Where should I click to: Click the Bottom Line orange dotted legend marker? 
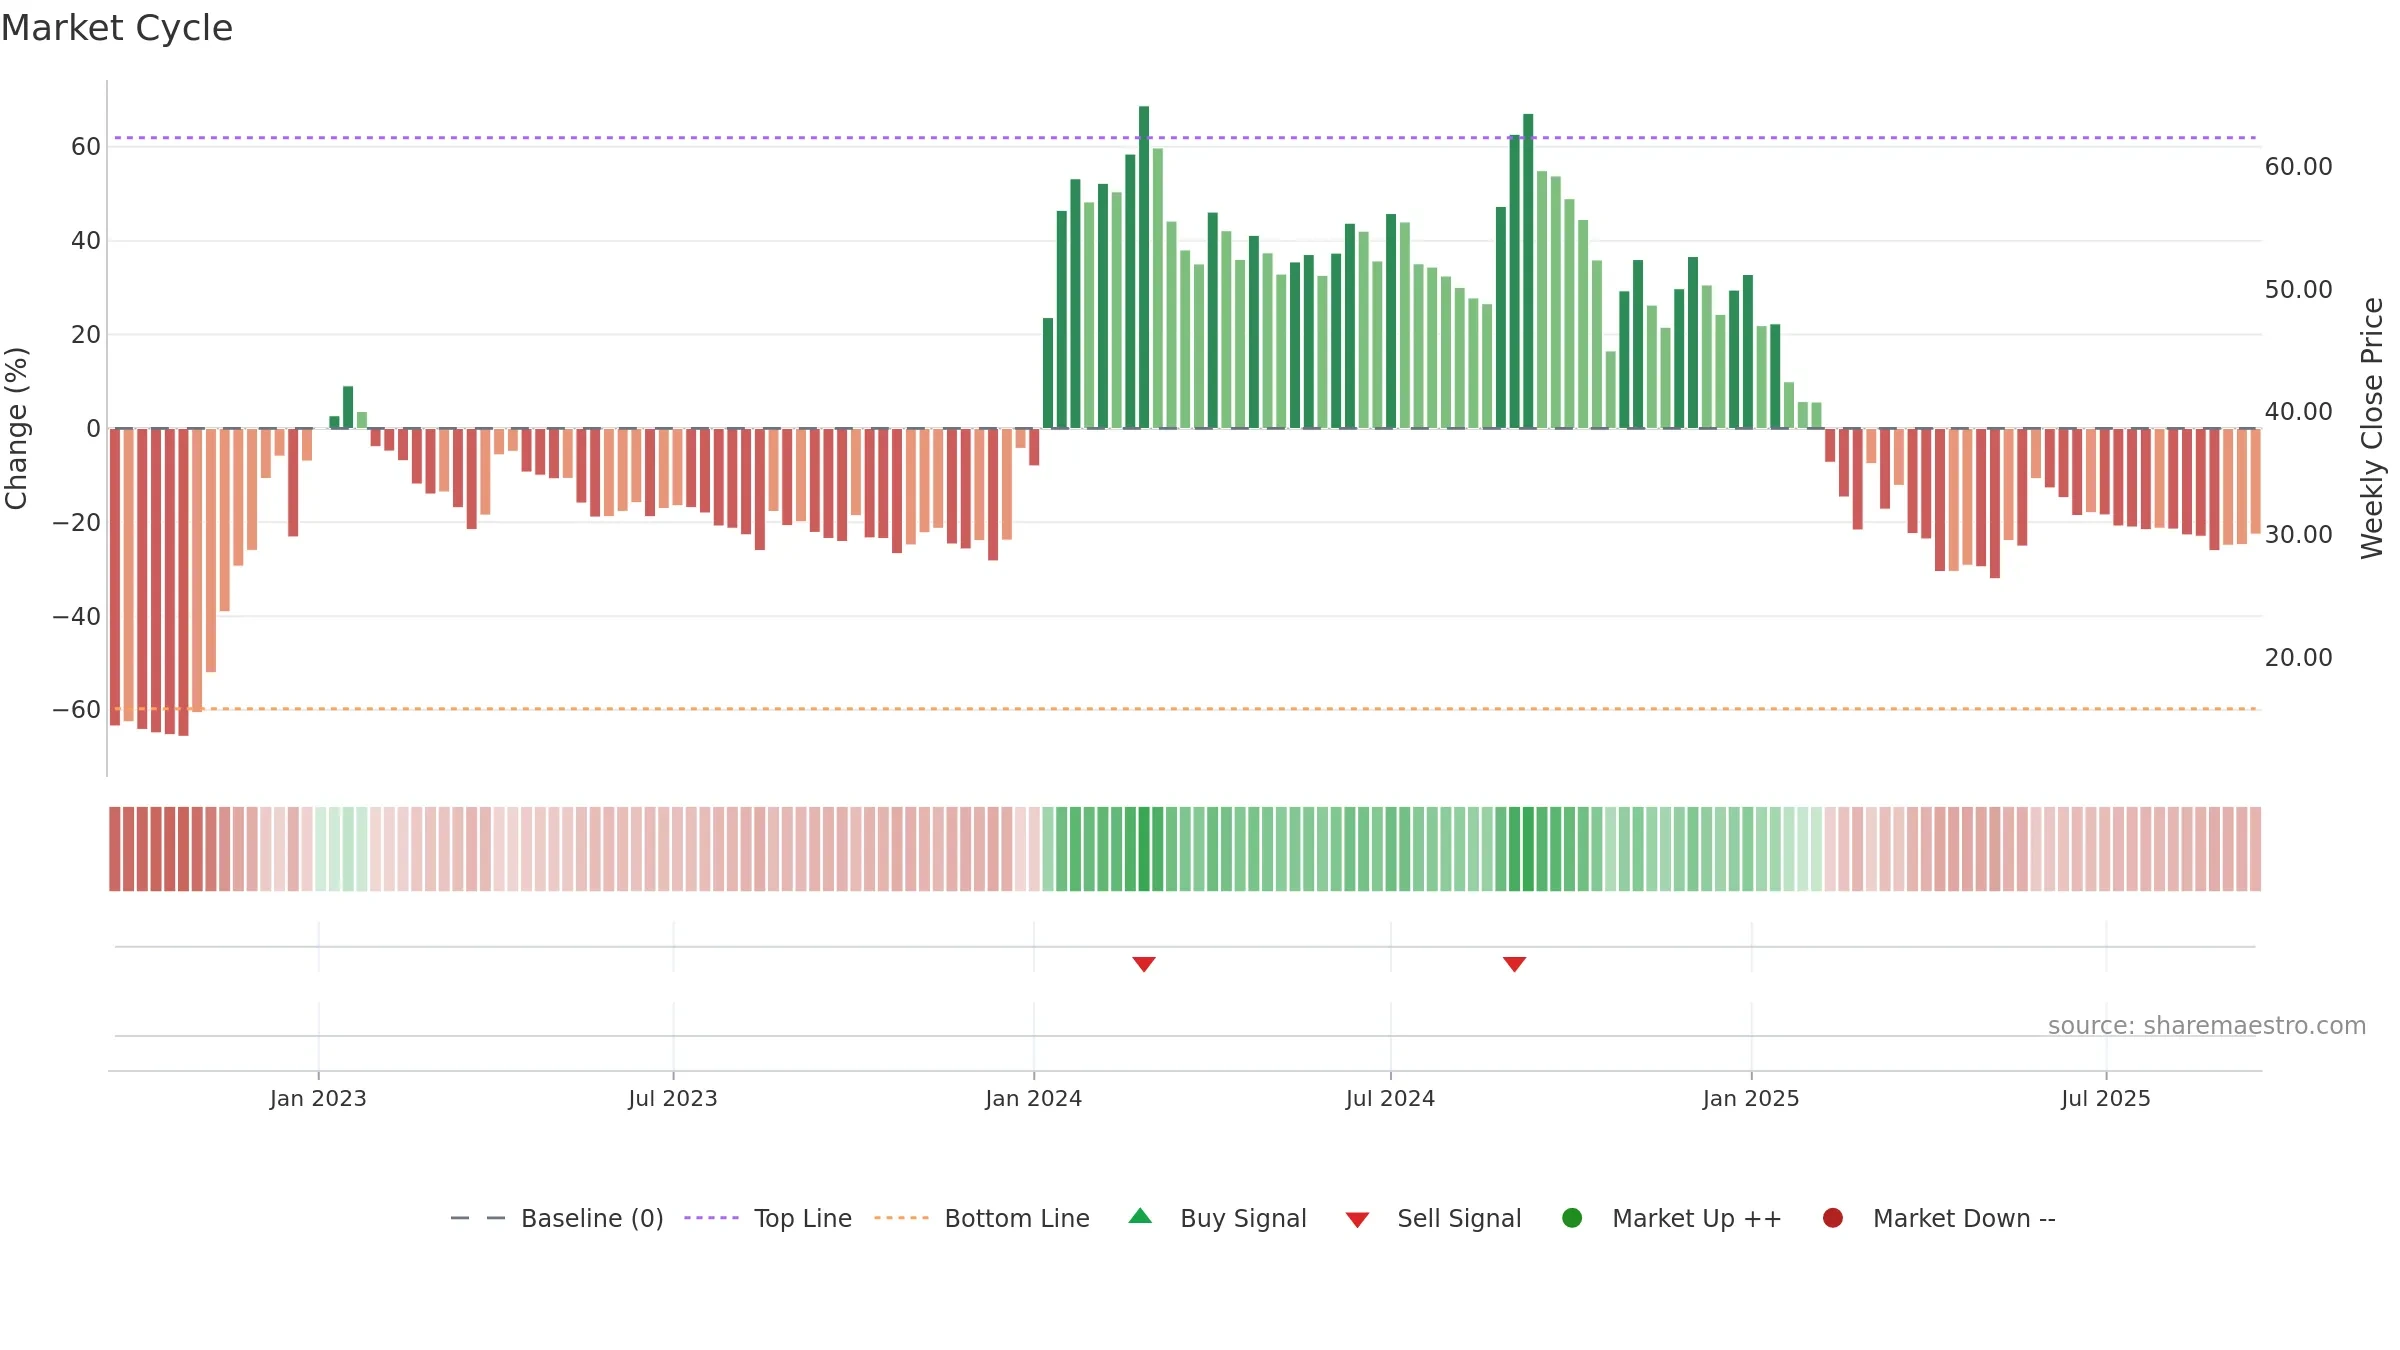coord(901,1218)
